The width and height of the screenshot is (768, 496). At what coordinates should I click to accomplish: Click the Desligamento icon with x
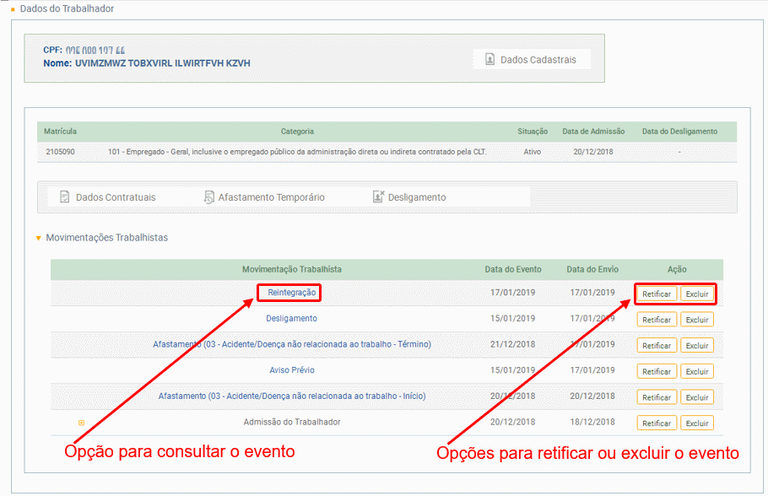[x=379, y=197]
